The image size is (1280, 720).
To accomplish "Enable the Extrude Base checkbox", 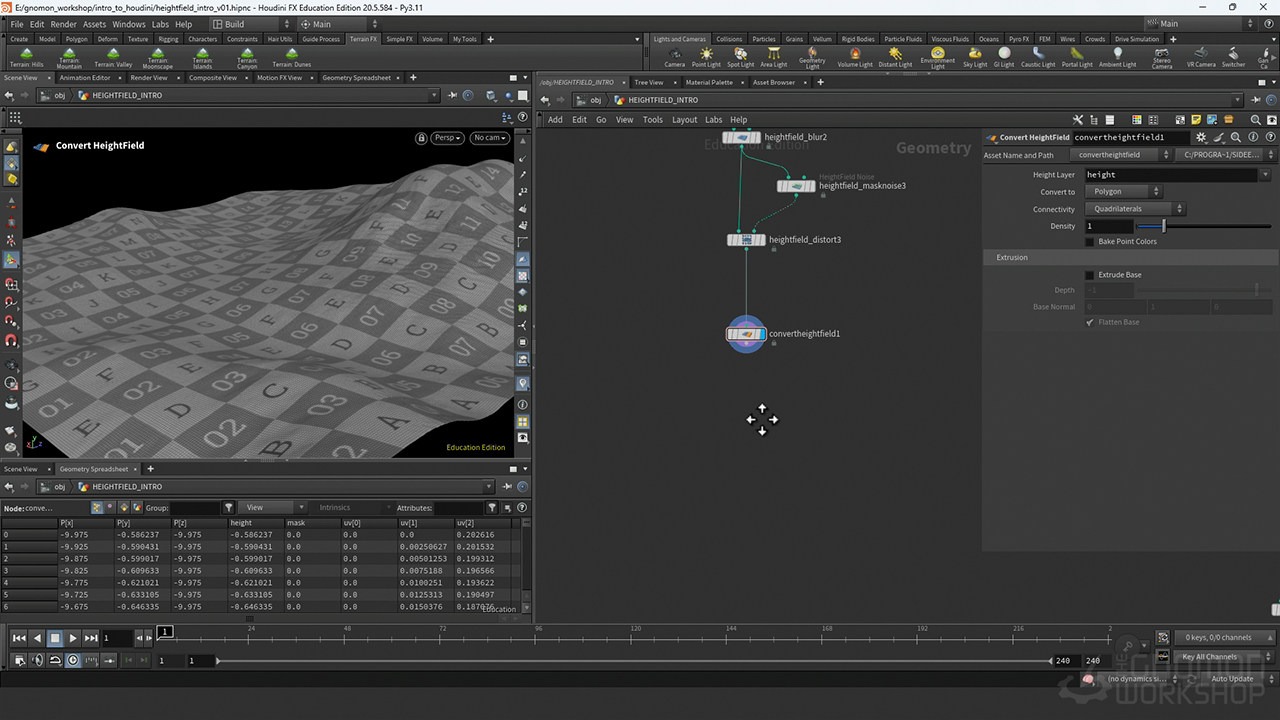I will click(1089, 274).
